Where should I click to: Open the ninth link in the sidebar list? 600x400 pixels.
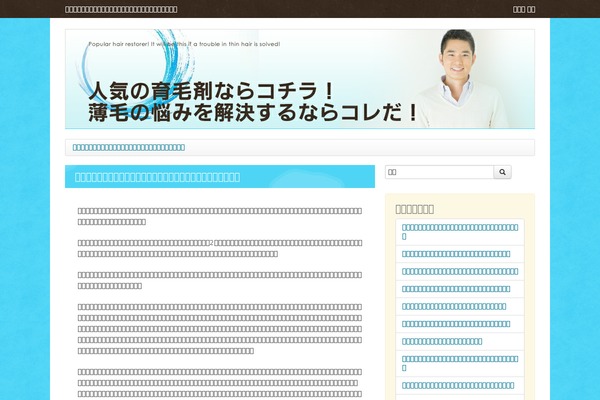(x=457, y=385)
